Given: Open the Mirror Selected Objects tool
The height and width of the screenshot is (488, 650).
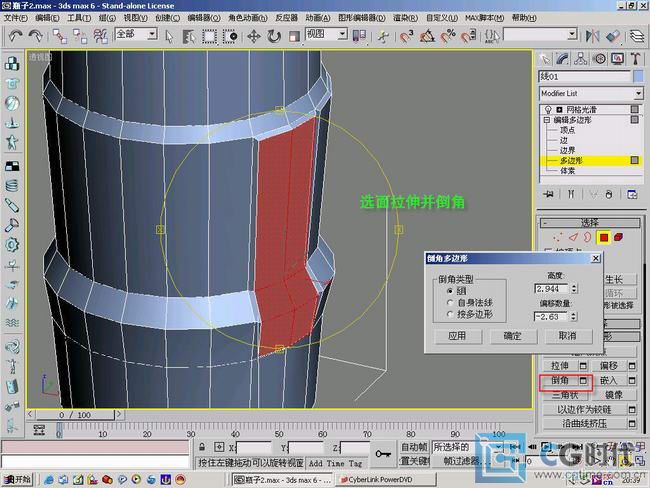Looking at the screenshot, I should point(592,36).
